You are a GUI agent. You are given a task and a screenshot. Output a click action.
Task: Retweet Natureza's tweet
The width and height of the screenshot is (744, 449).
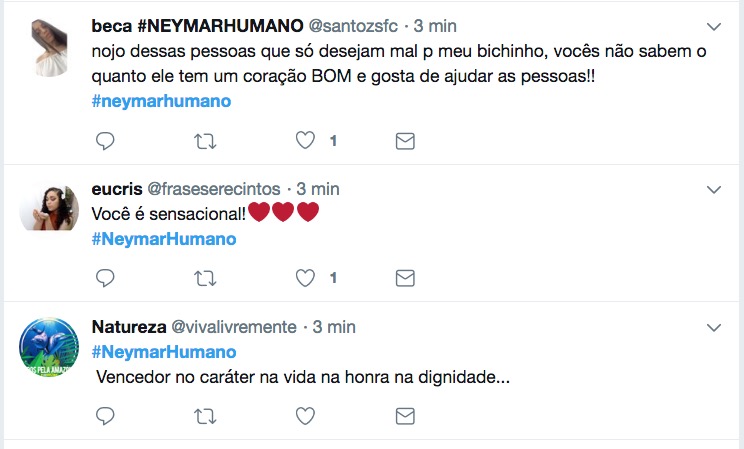[205, 415]
